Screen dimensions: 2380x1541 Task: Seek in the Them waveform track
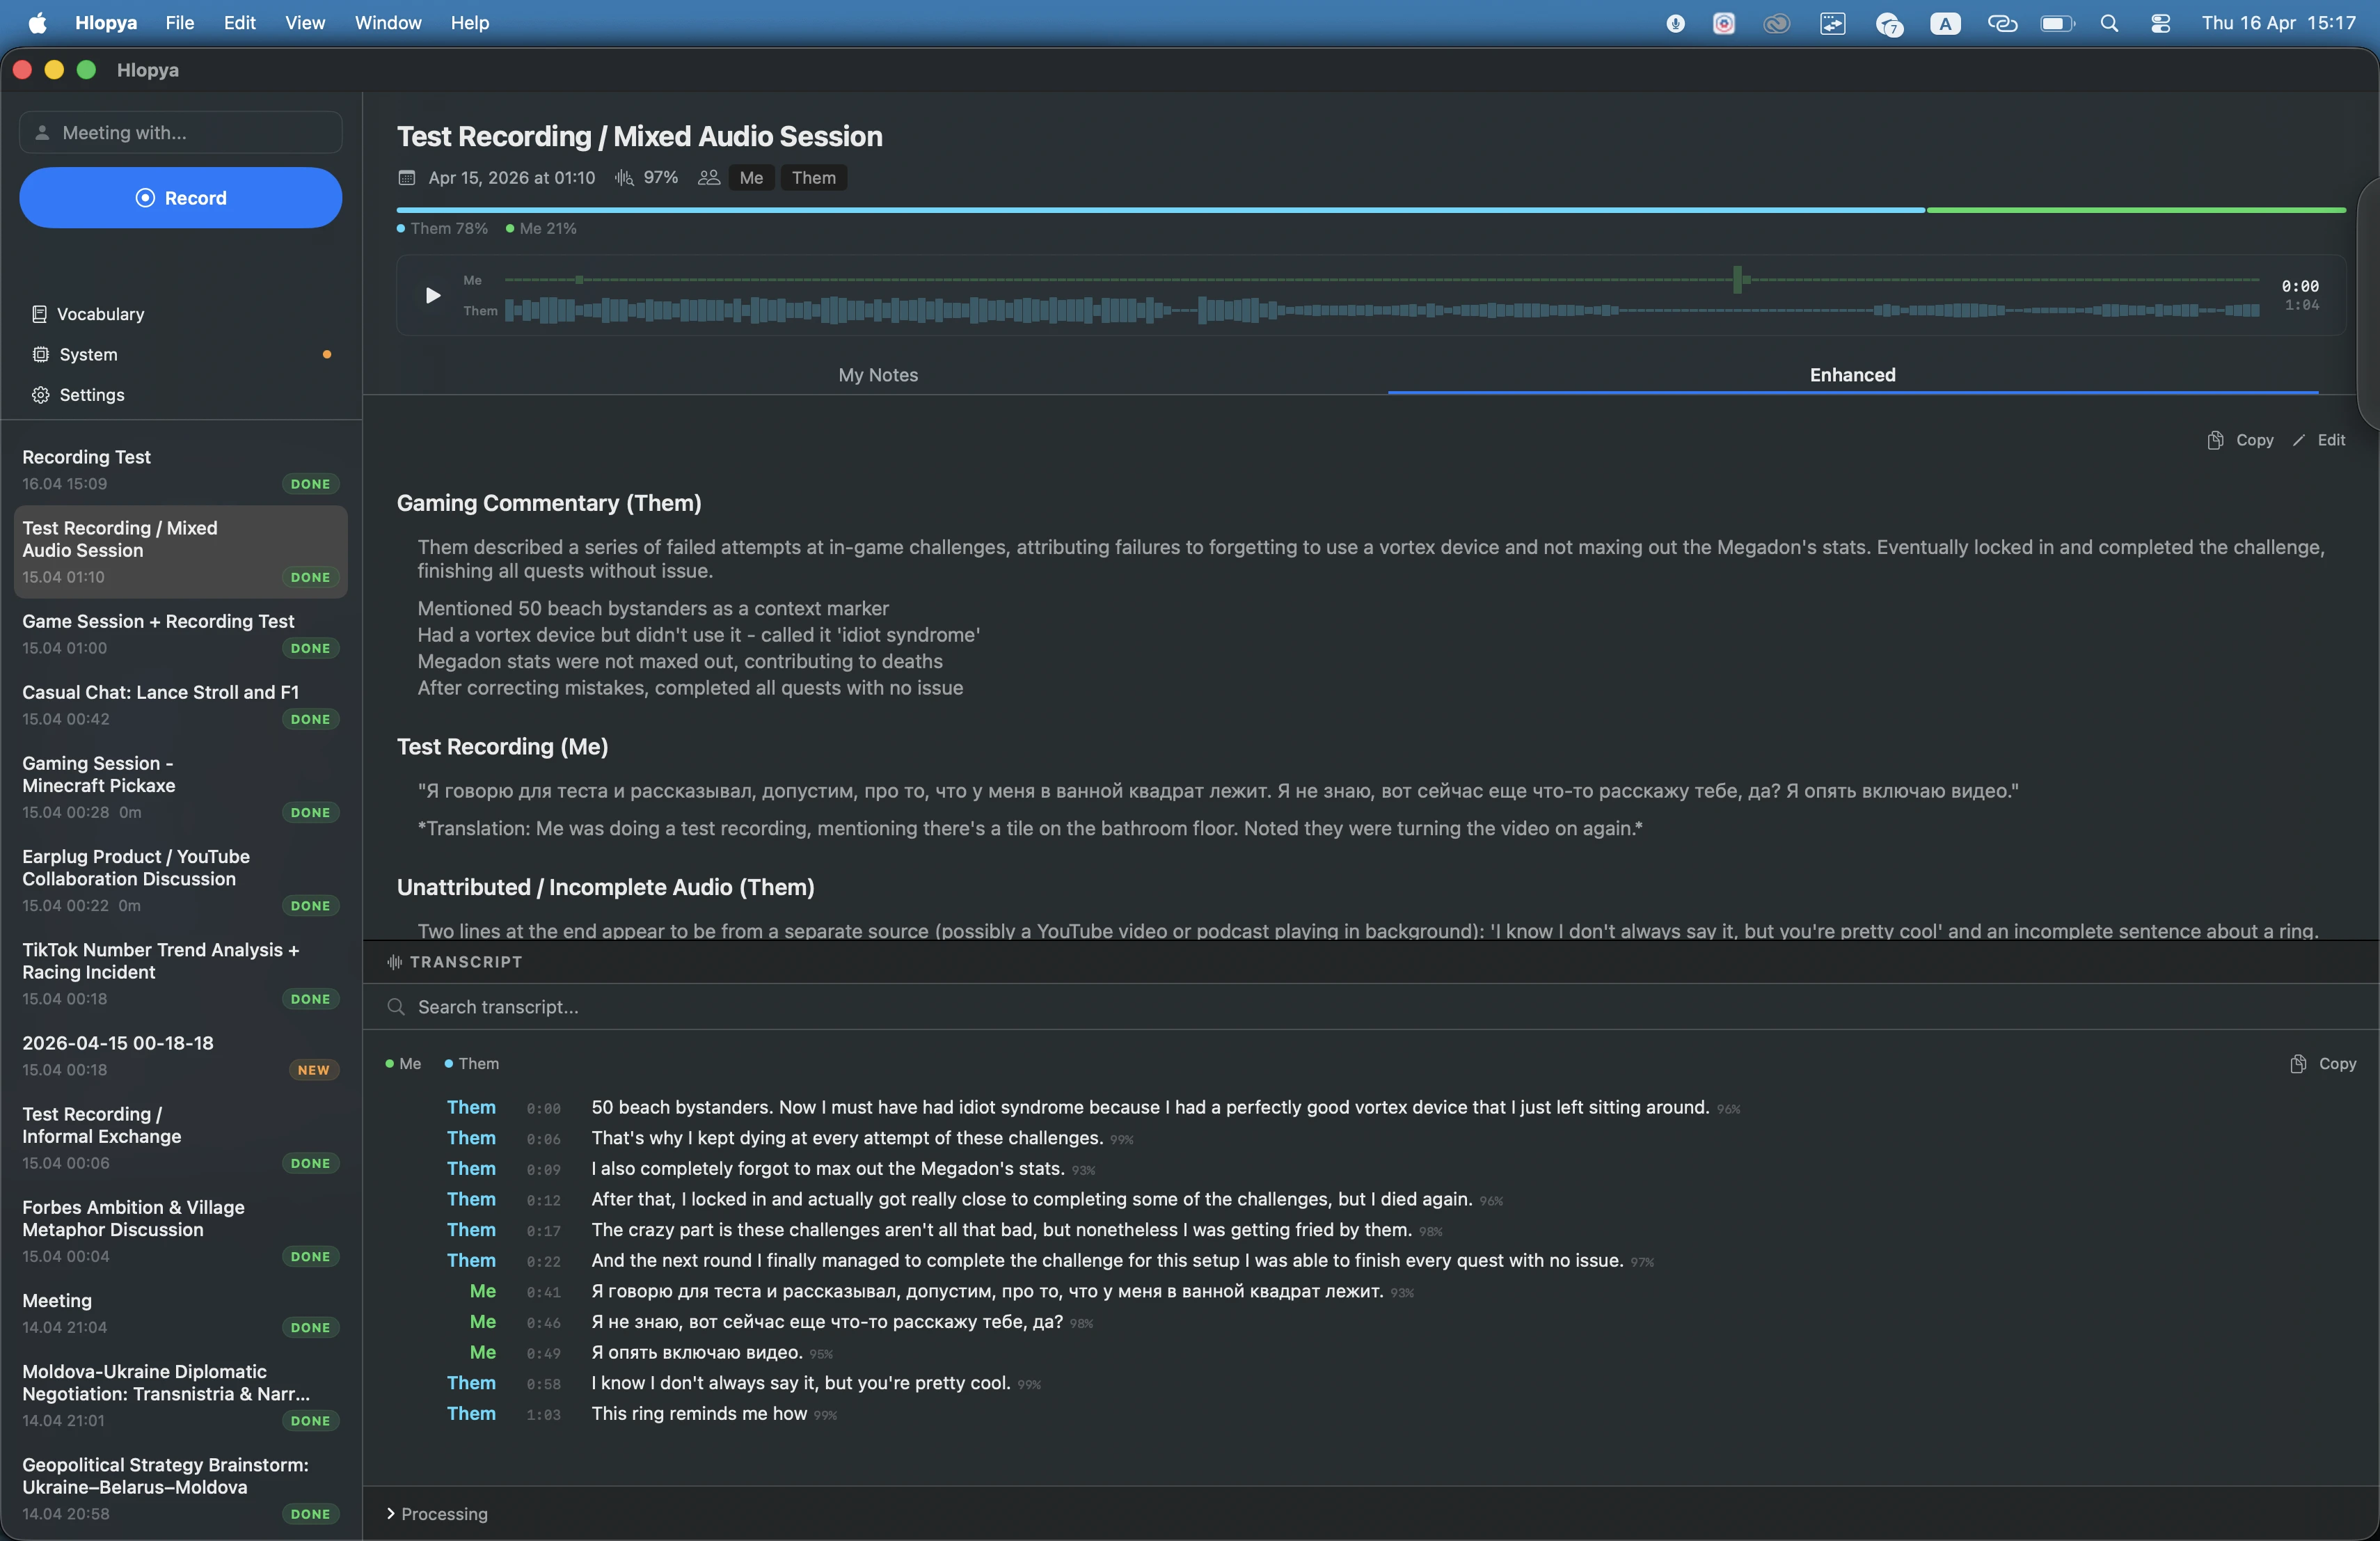pyautogui.click(x=1381, y=311)
